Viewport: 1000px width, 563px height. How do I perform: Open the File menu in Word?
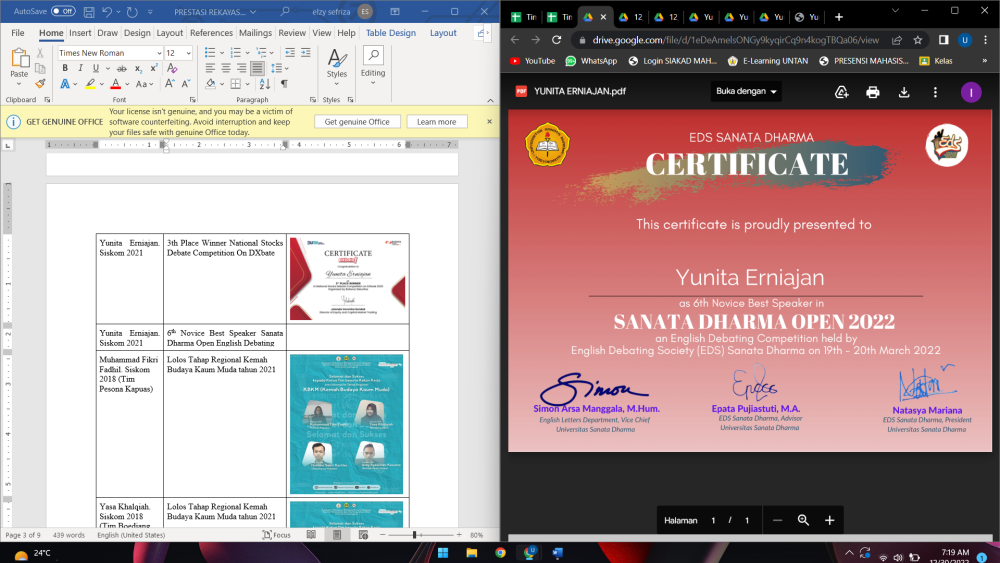point(18,33)
